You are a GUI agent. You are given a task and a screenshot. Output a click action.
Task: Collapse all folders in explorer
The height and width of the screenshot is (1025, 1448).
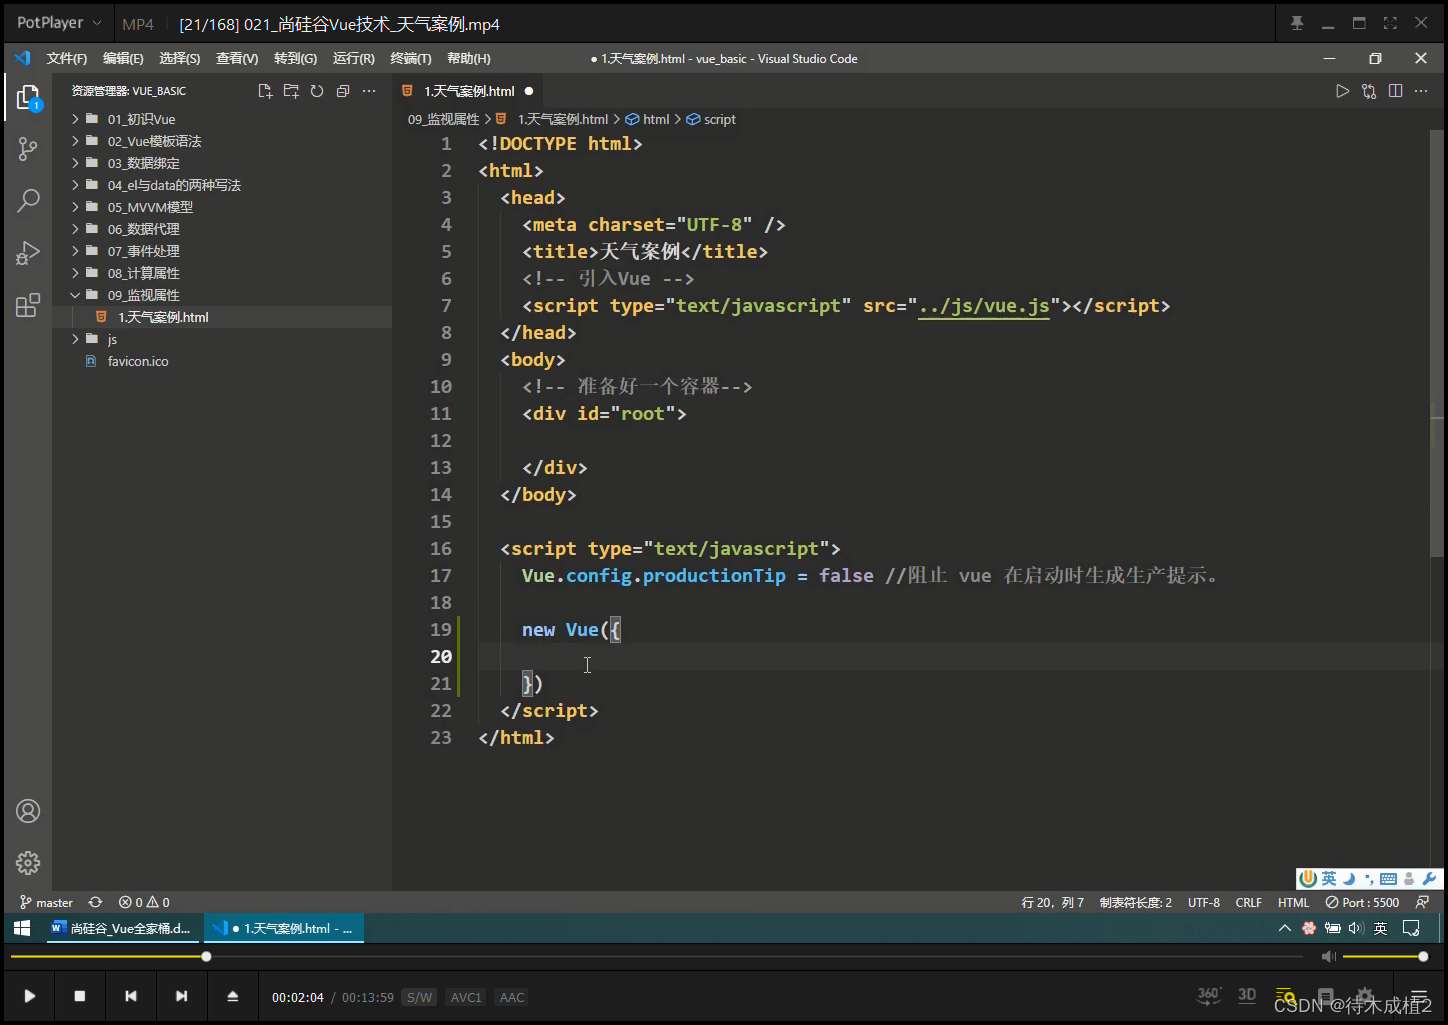(343, 91)
